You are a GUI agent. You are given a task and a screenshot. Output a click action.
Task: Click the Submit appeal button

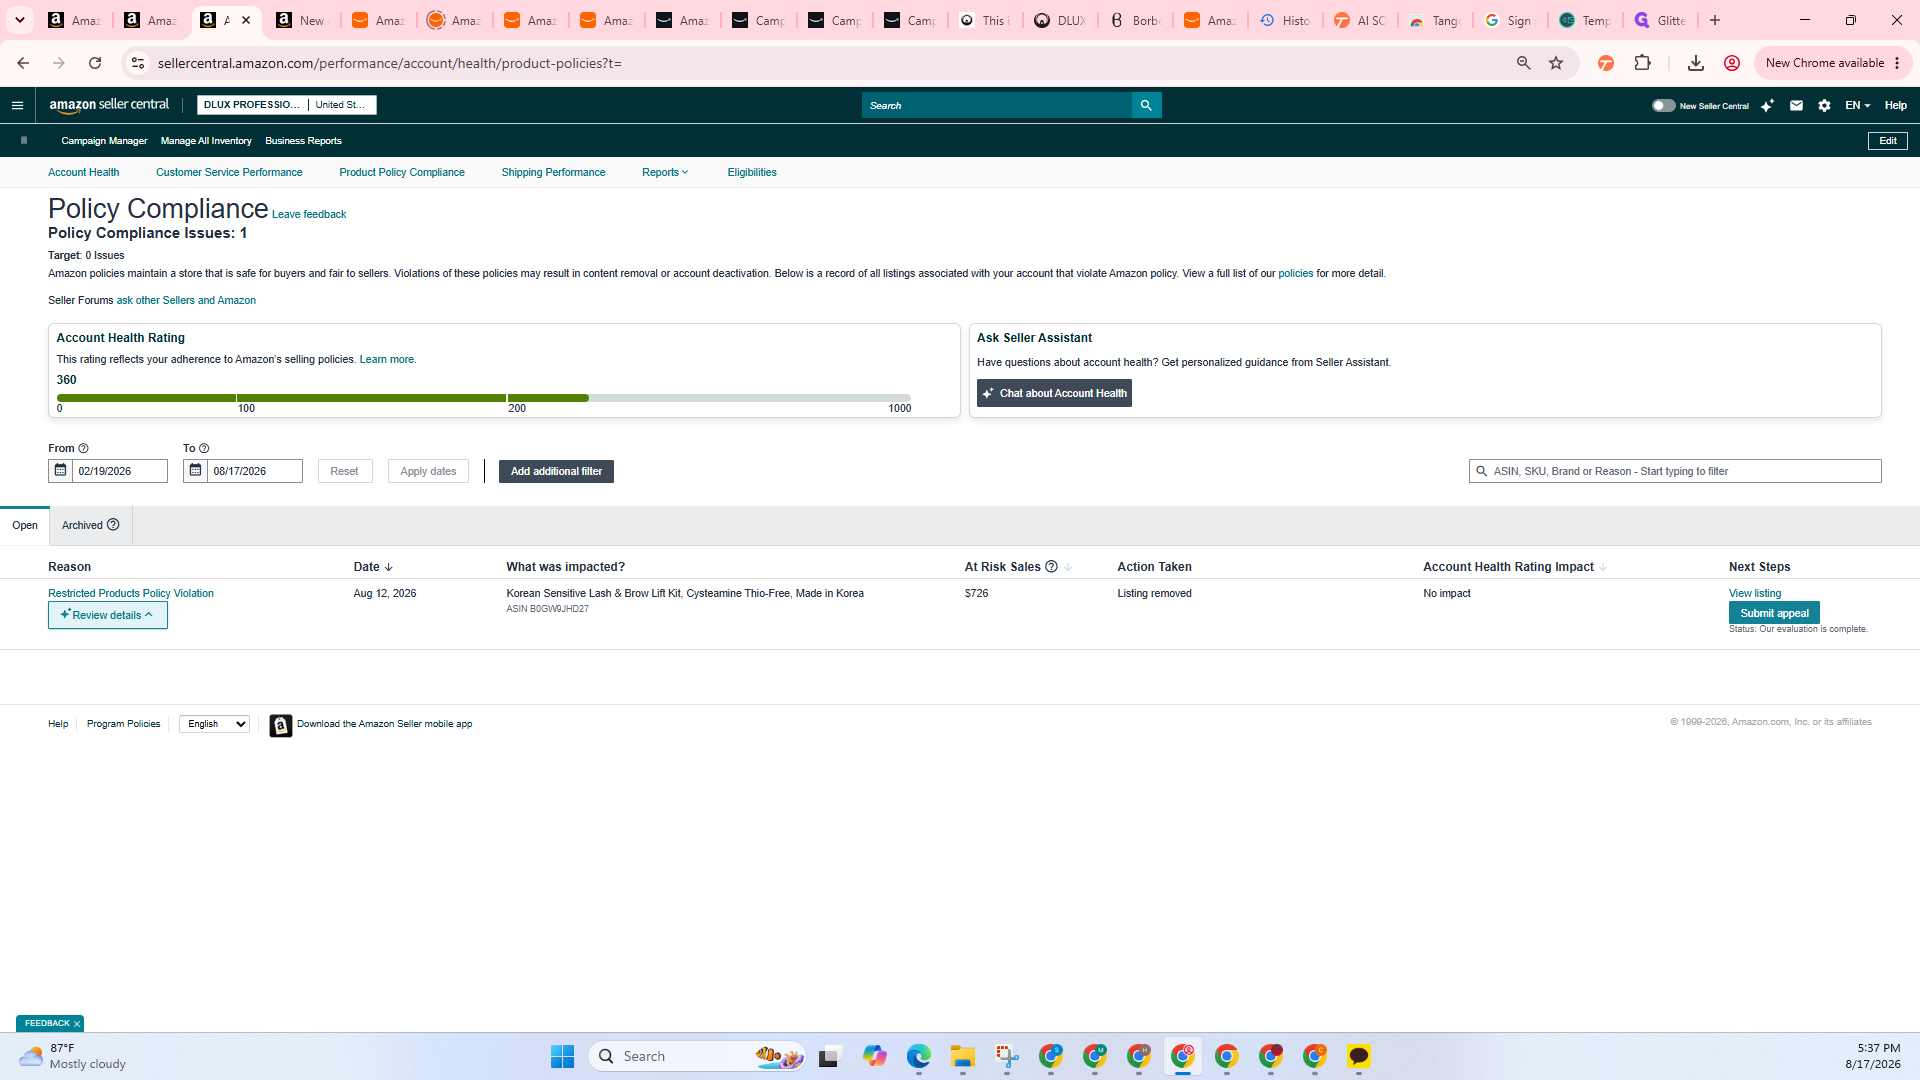(x=1774, y=613)
